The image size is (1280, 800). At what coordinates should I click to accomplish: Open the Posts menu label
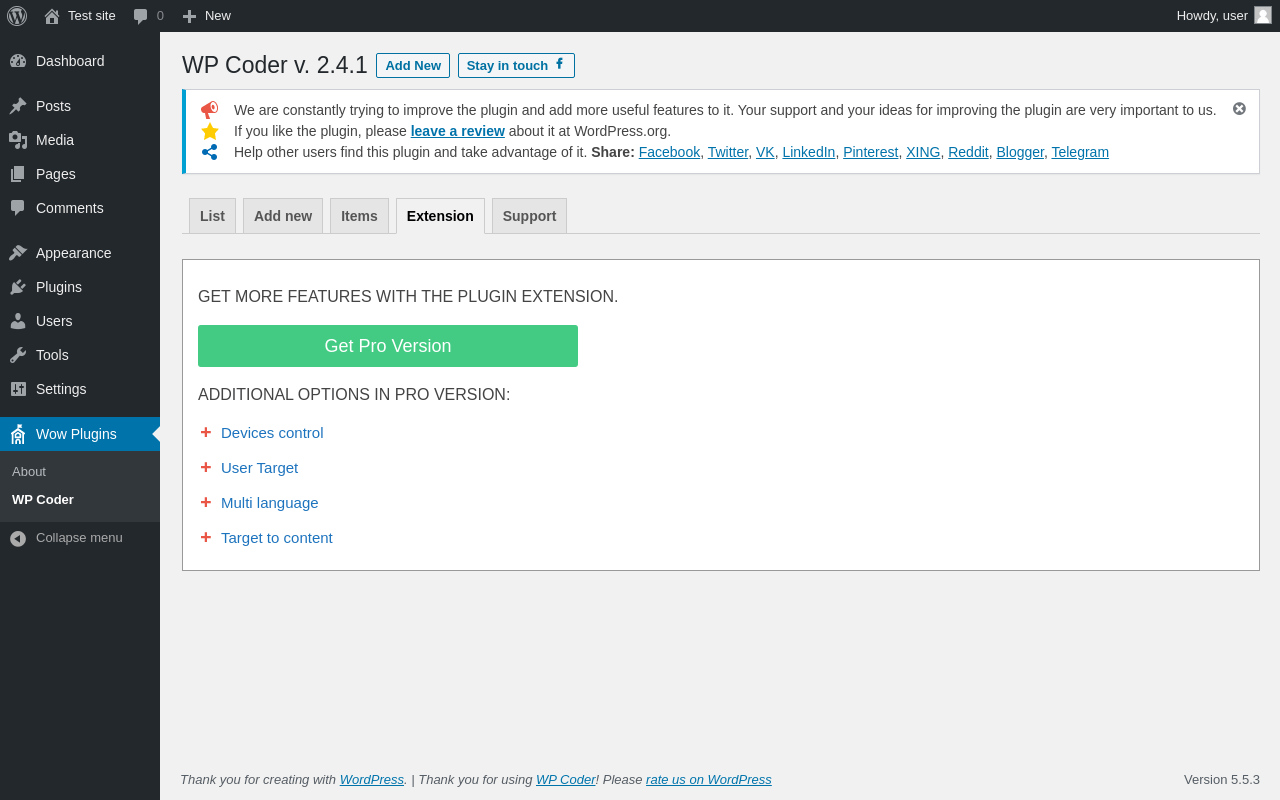tap(53, 106)
